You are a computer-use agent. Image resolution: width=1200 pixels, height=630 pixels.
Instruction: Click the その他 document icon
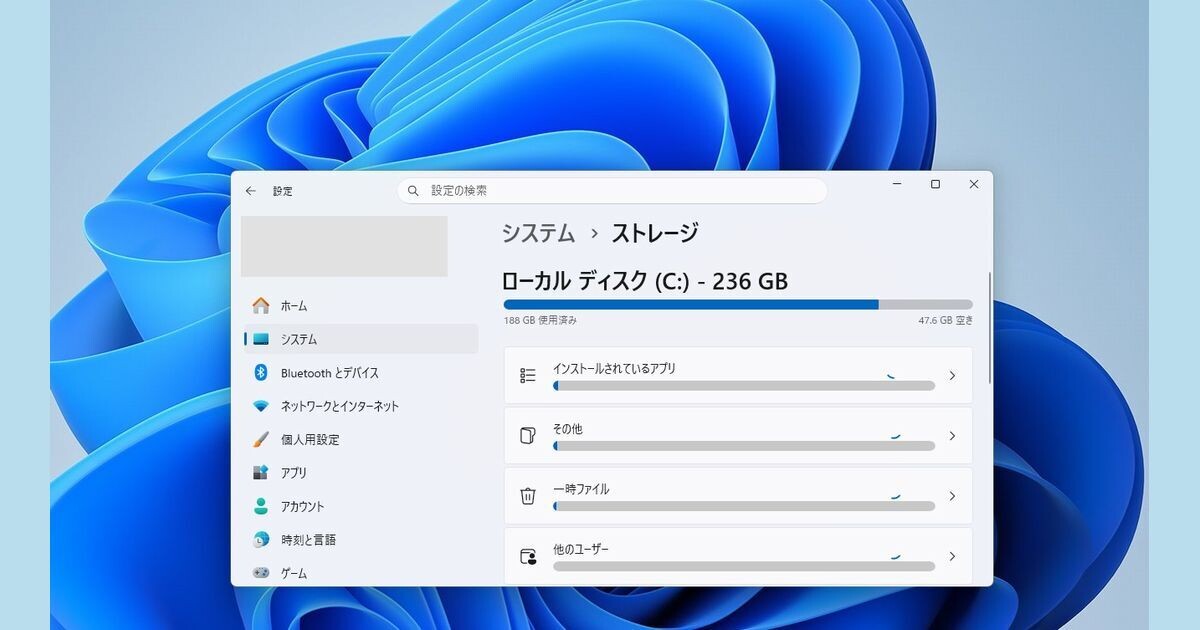tap(528, 436)
